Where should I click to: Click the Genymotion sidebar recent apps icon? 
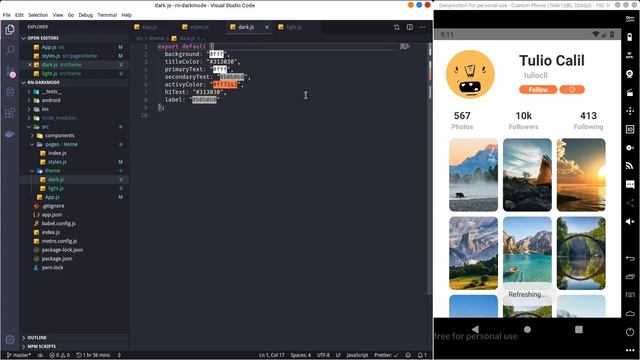tap(630, 276)
